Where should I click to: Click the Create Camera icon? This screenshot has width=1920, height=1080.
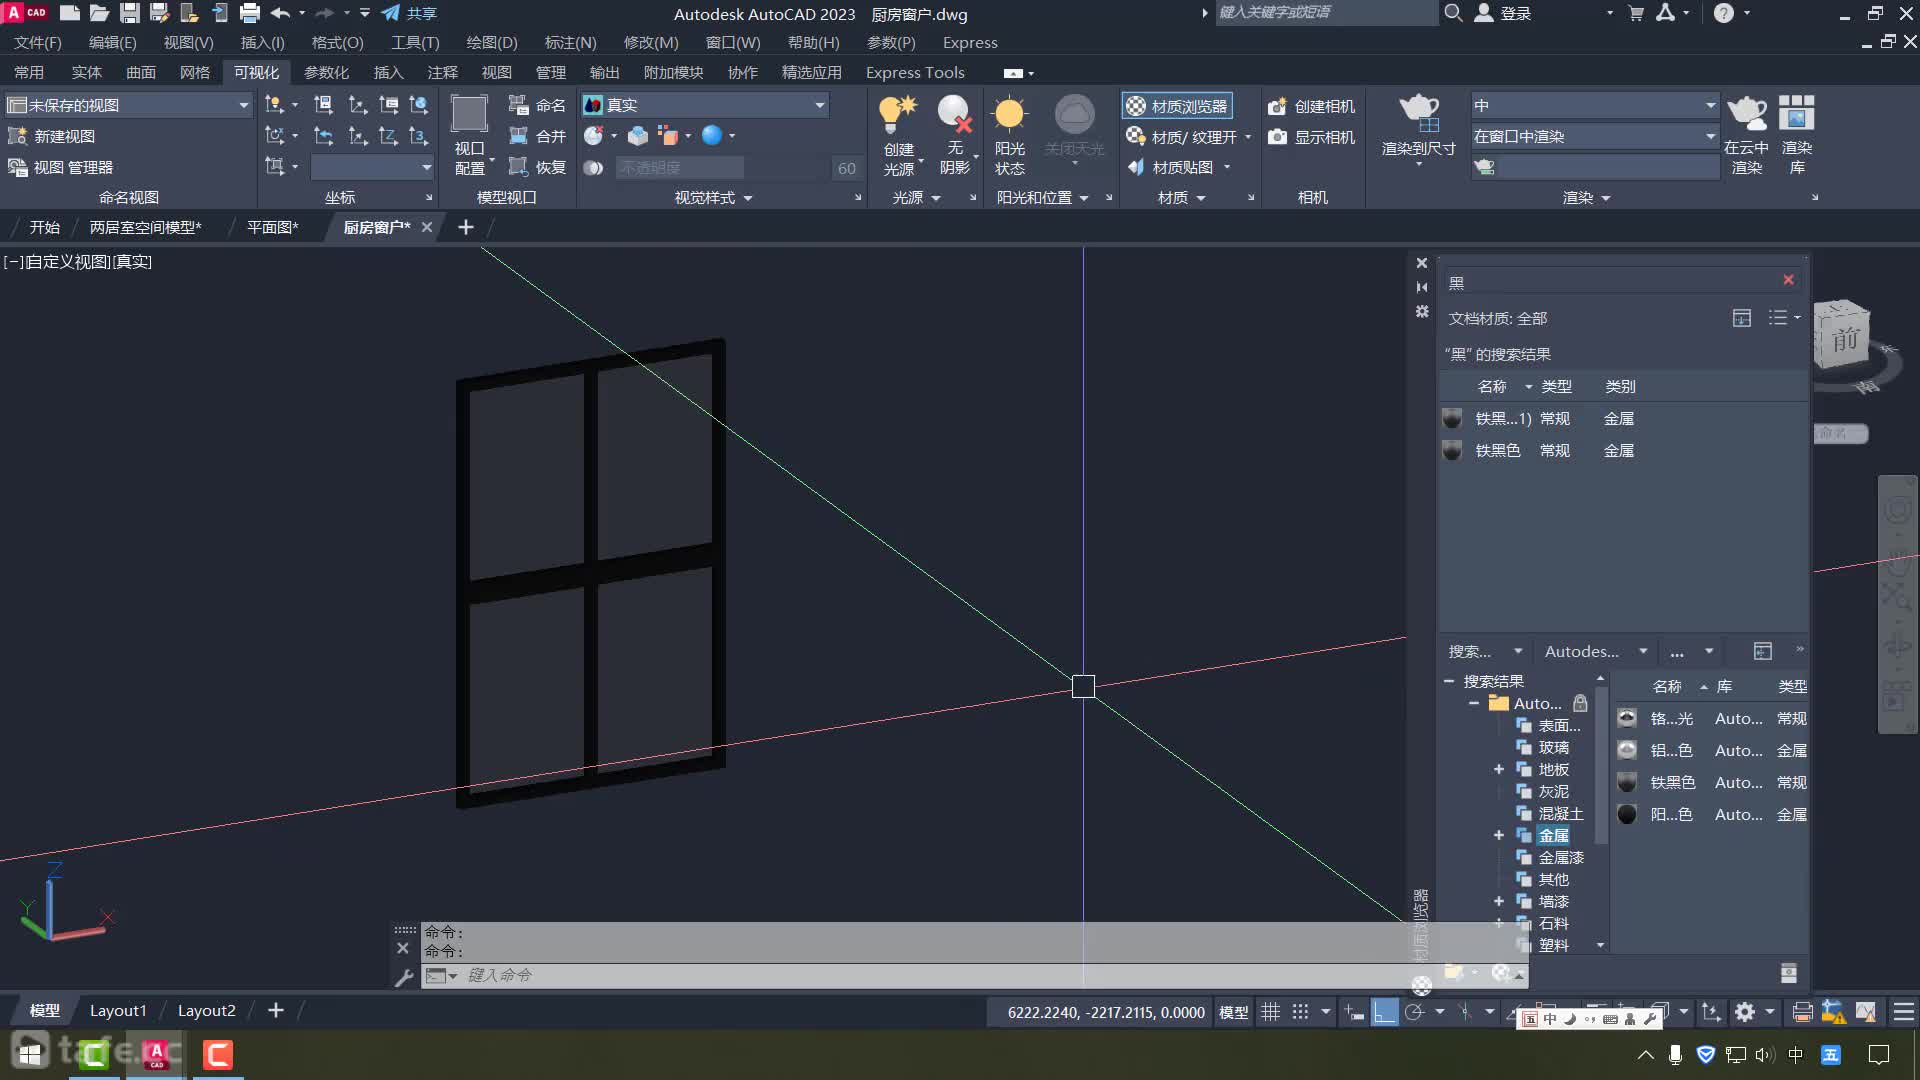tap(1277, 106)
